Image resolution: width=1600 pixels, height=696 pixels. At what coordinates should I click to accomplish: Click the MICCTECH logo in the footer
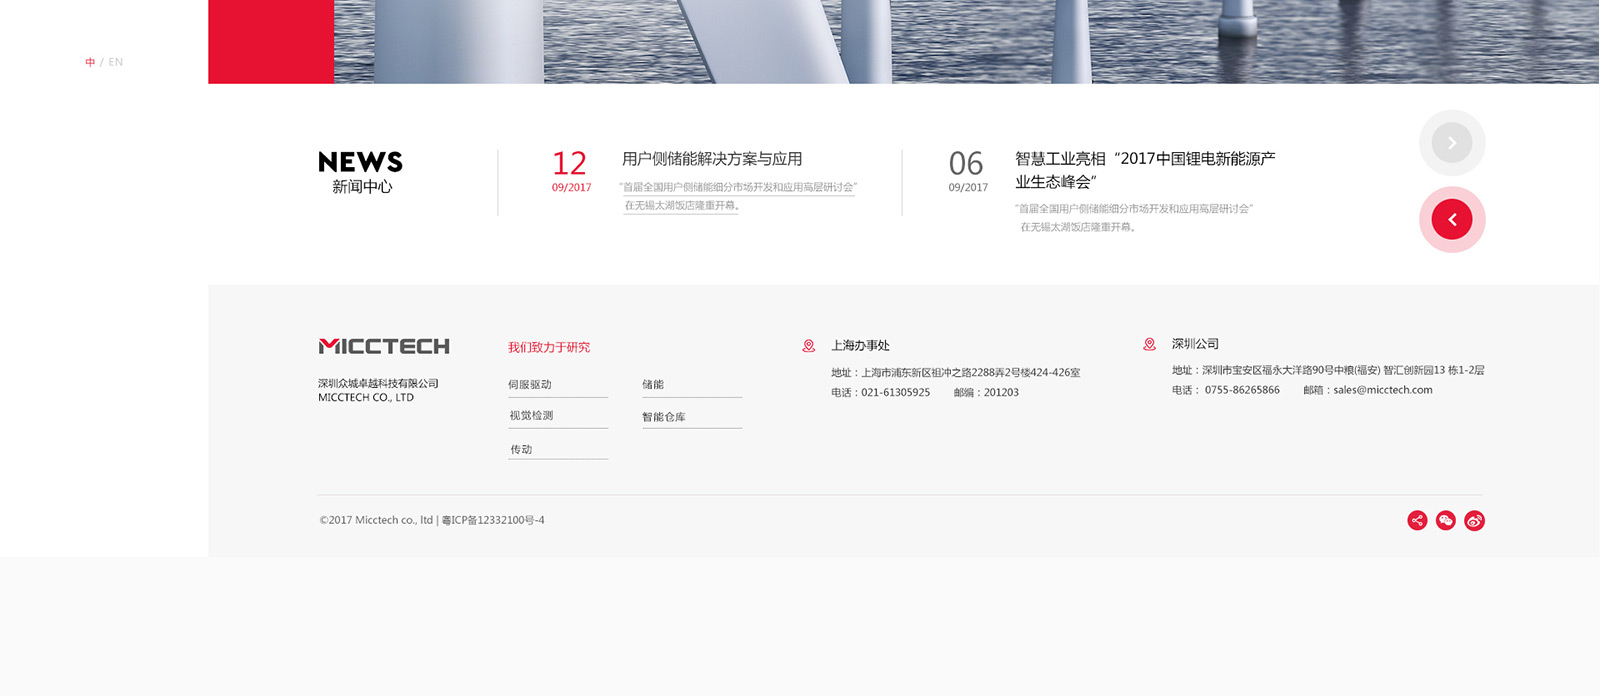pyautogui.click(x=384, y=347)
